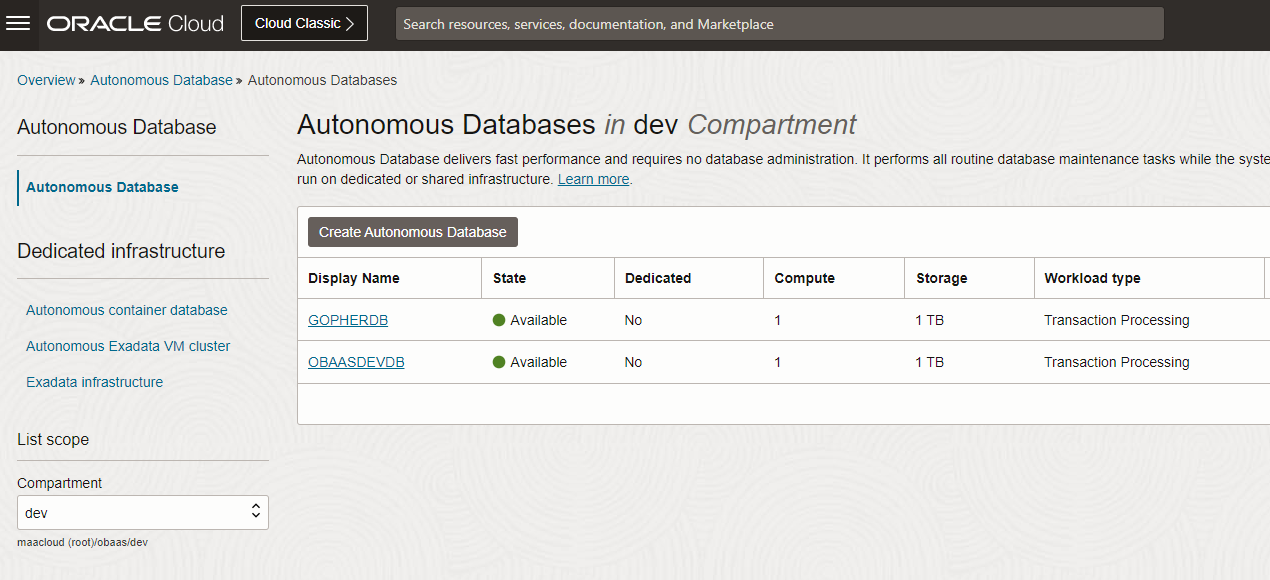Select Autonomous Database in the sidebar
Image resolution: width=1270 pixels, height=580 pixels.
[x=102, y=187]
